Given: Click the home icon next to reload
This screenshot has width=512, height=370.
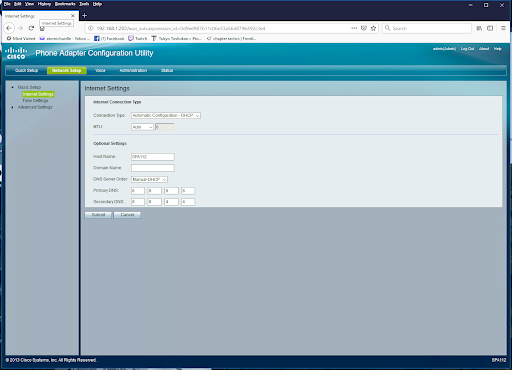Looking at the screenshot, I should [42, 29].
